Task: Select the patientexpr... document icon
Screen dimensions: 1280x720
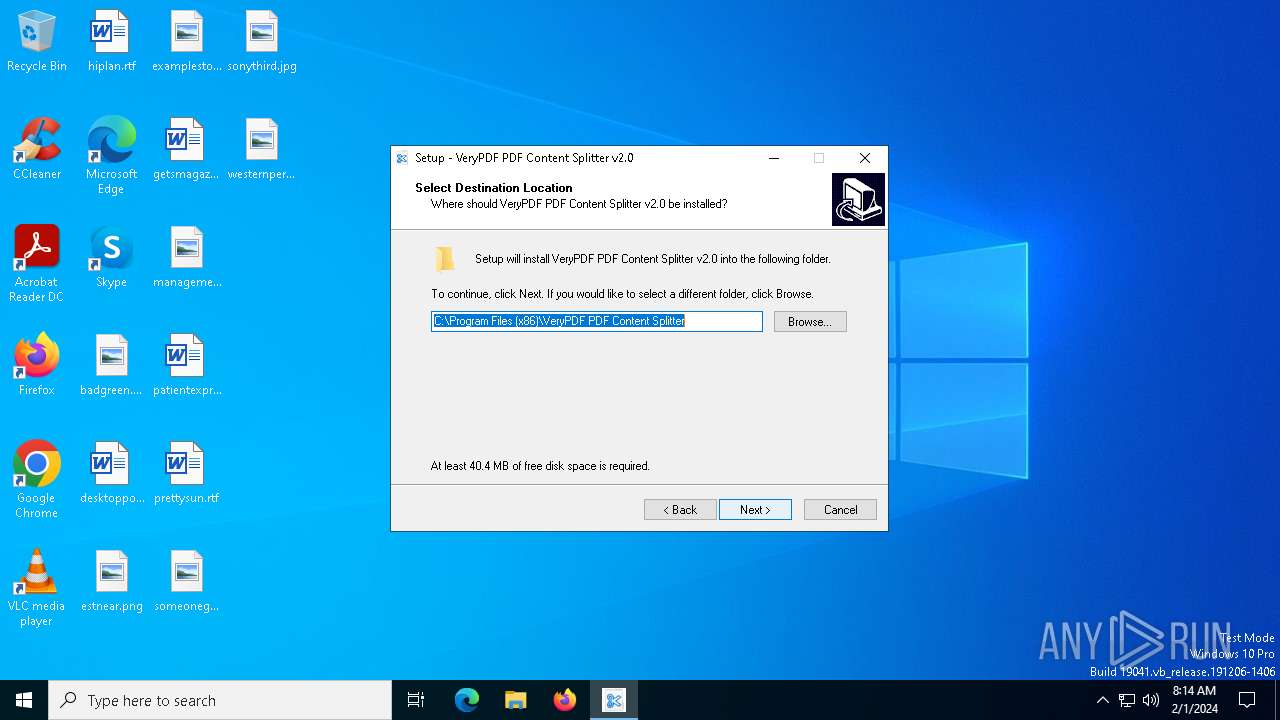Action: 187,366
